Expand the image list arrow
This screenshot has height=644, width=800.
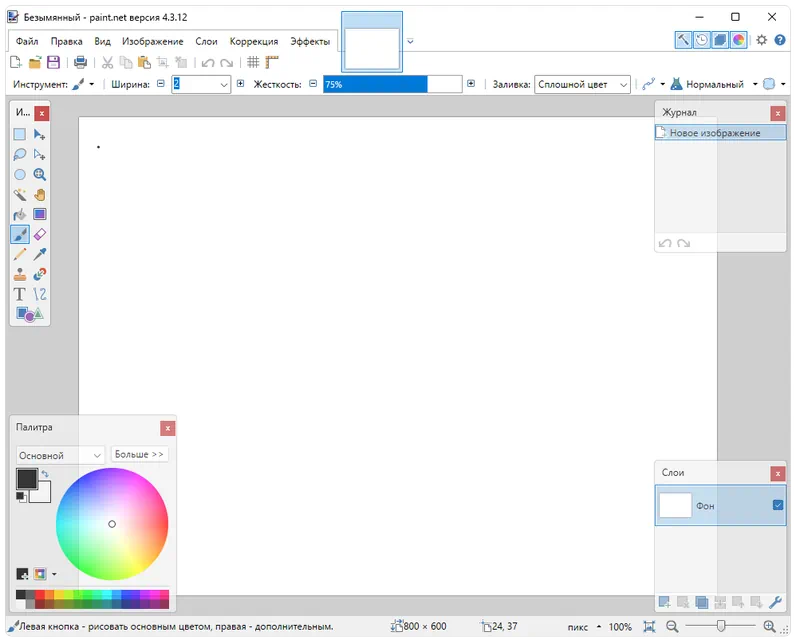coord(410,41)
